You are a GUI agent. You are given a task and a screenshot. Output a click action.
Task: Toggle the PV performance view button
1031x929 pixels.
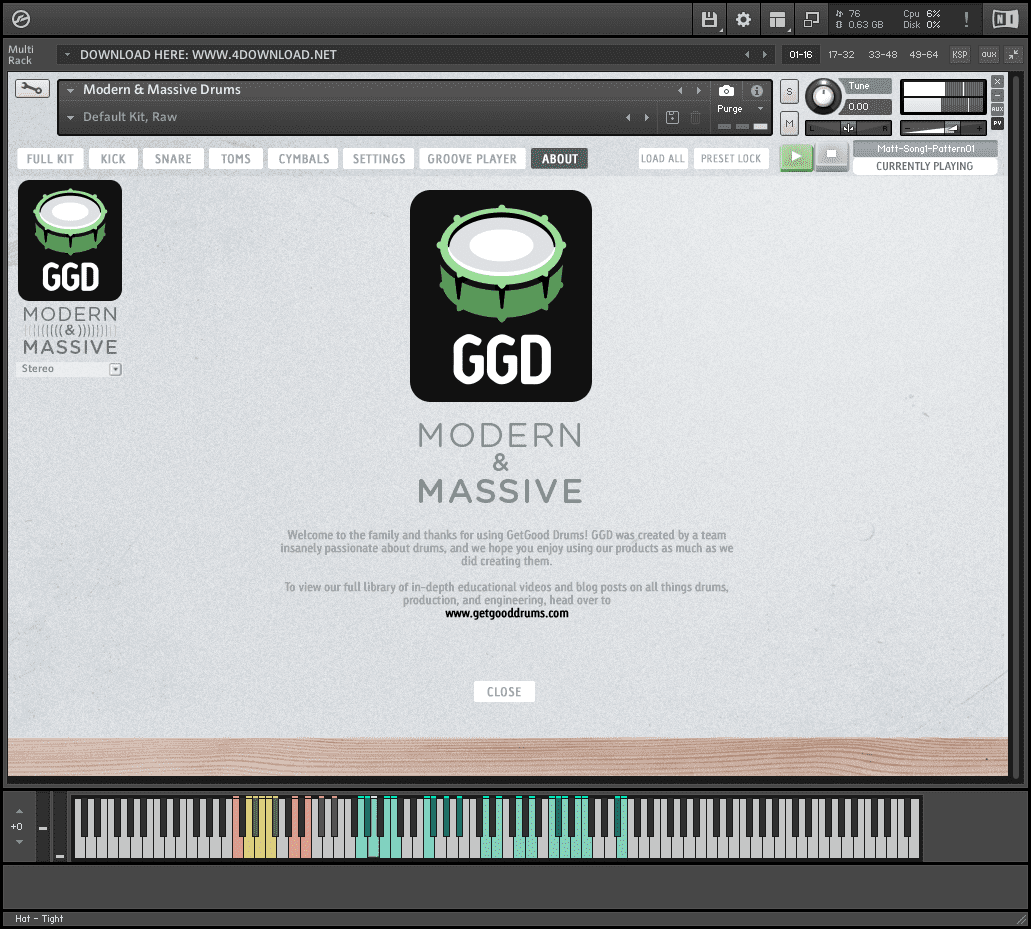(997, 123)
